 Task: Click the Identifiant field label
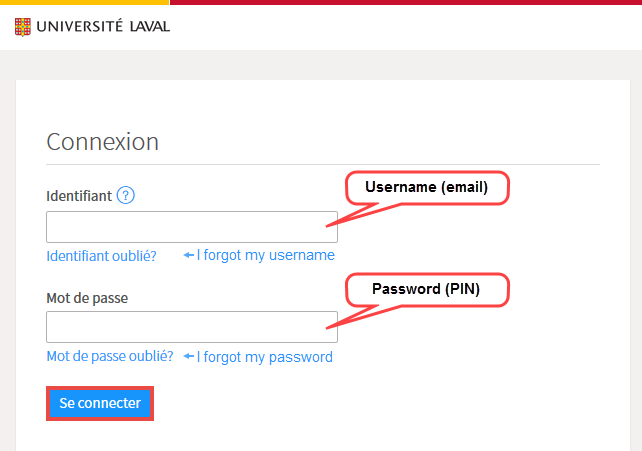point(79,196)
